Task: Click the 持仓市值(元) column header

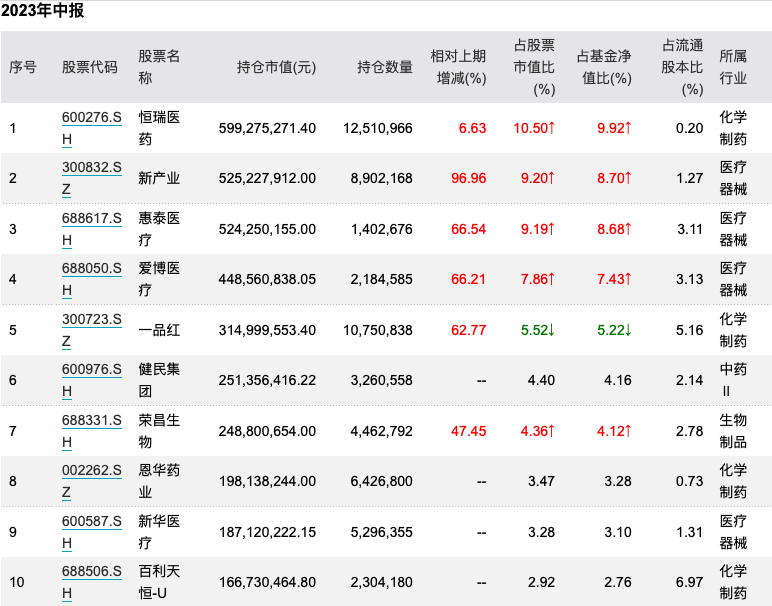Action: (x=277, y=67)
